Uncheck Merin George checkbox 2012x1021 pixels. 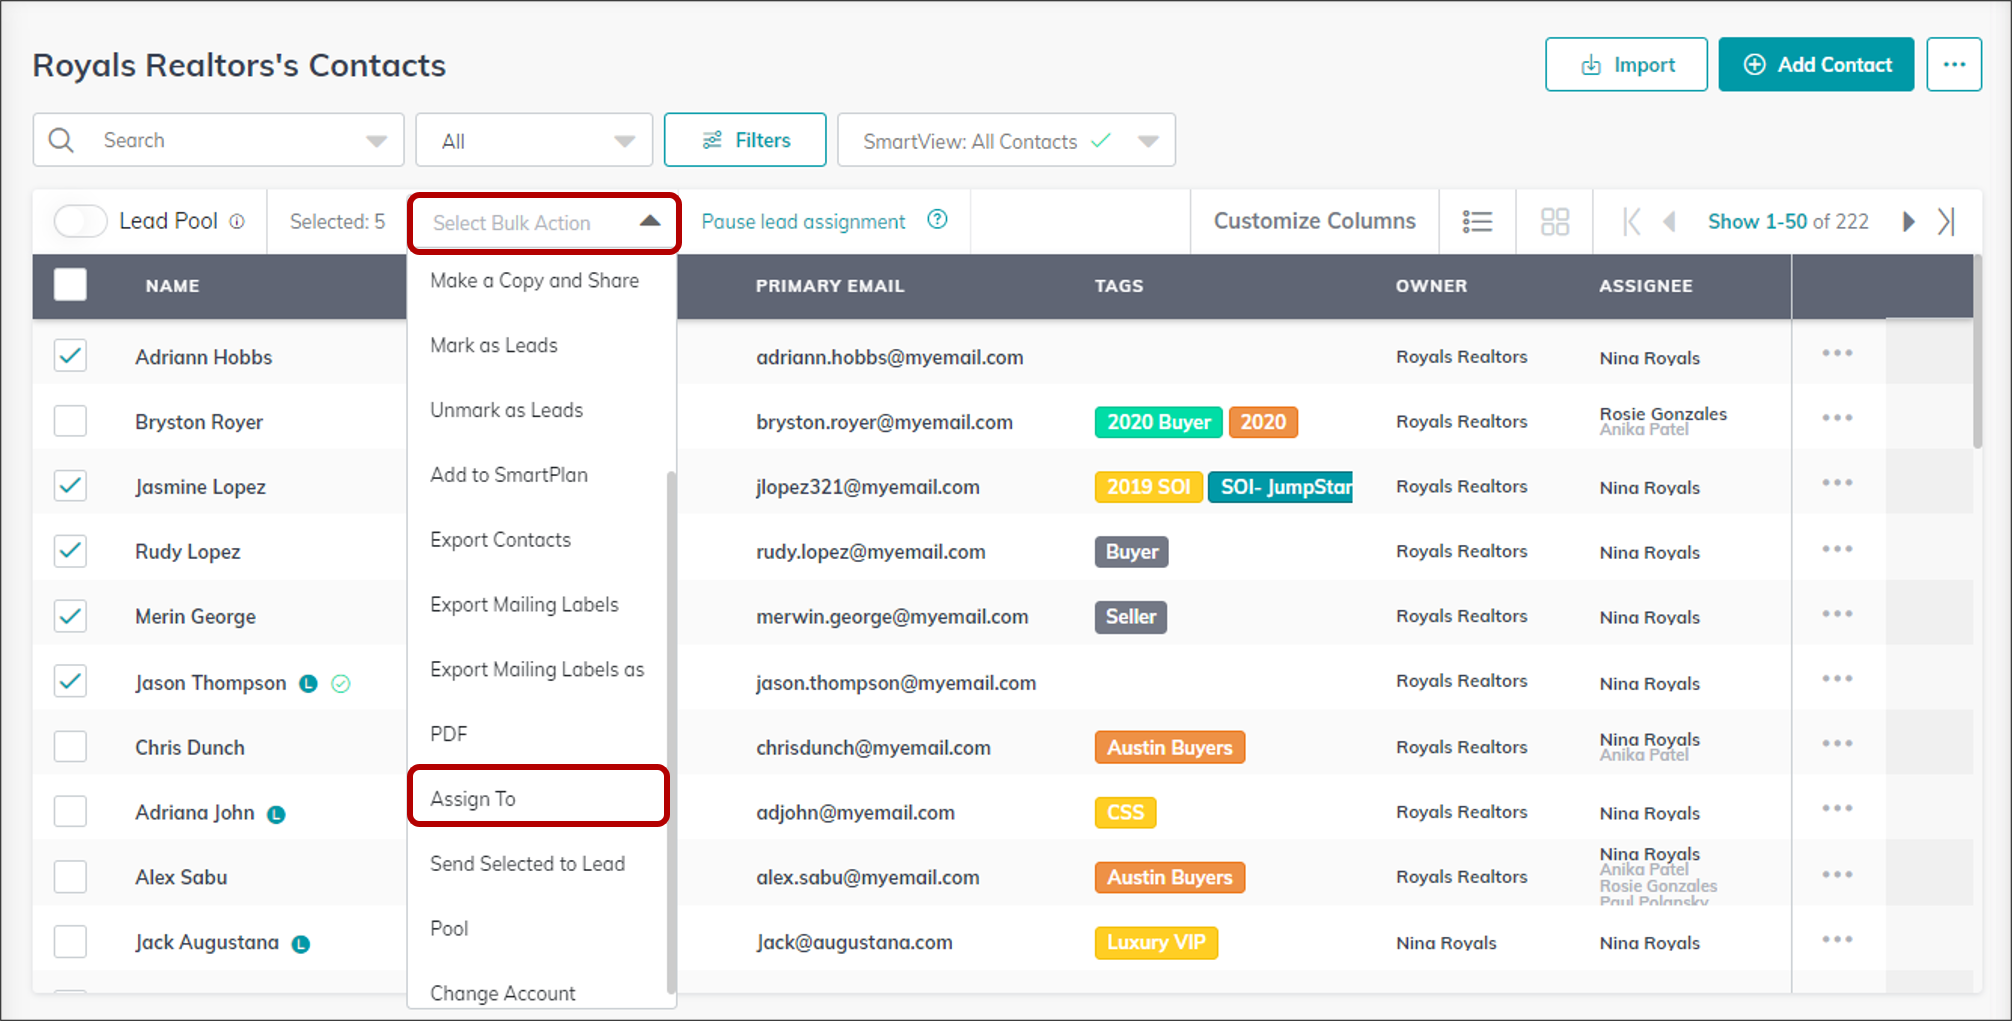70,616
